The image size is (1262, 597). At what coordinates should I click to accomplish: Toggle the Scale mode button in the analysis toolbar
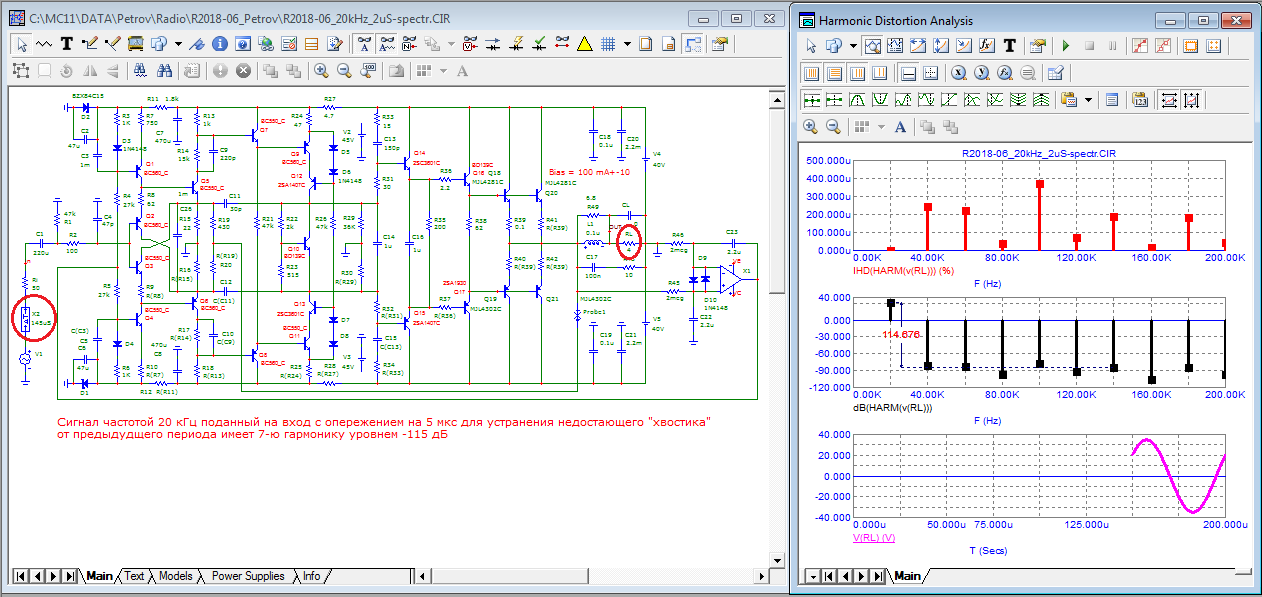click(x=871, y=46)
